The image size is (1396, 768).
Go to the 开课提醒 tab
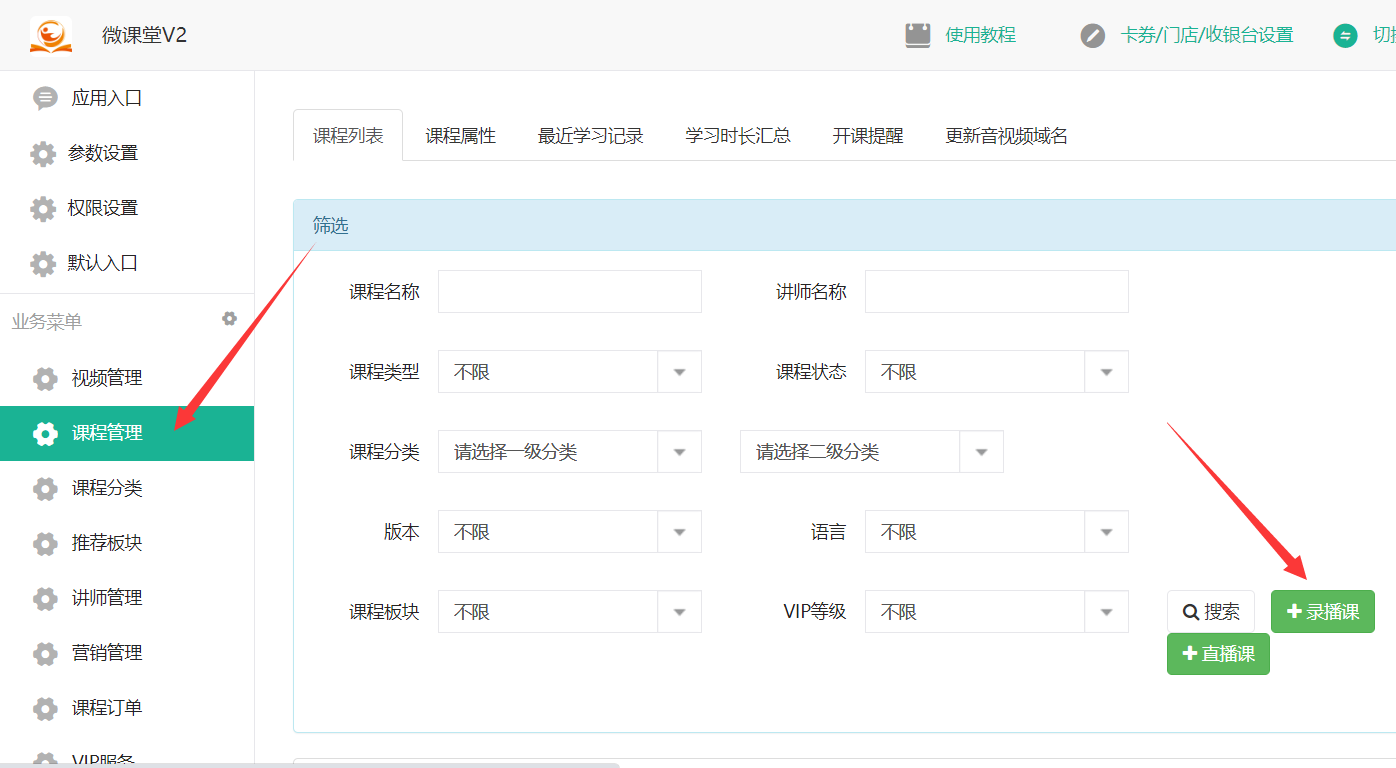click(868, 136)
